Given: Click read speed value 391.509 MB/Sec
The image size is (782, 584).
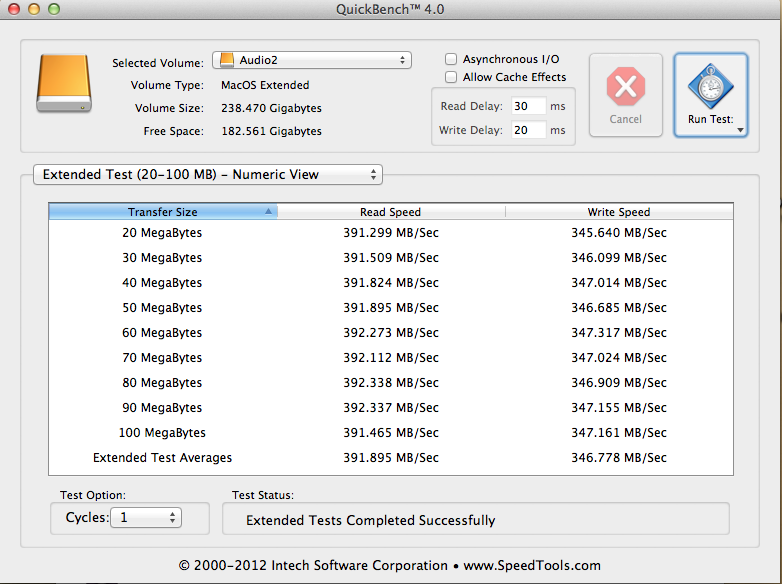Looking at the screenshot, I should tap(391, 258).
